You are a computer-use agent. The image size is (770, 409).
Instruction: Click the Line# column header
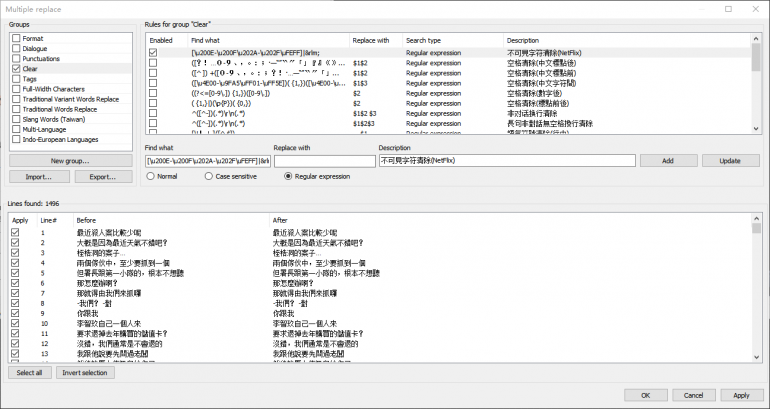55,220
